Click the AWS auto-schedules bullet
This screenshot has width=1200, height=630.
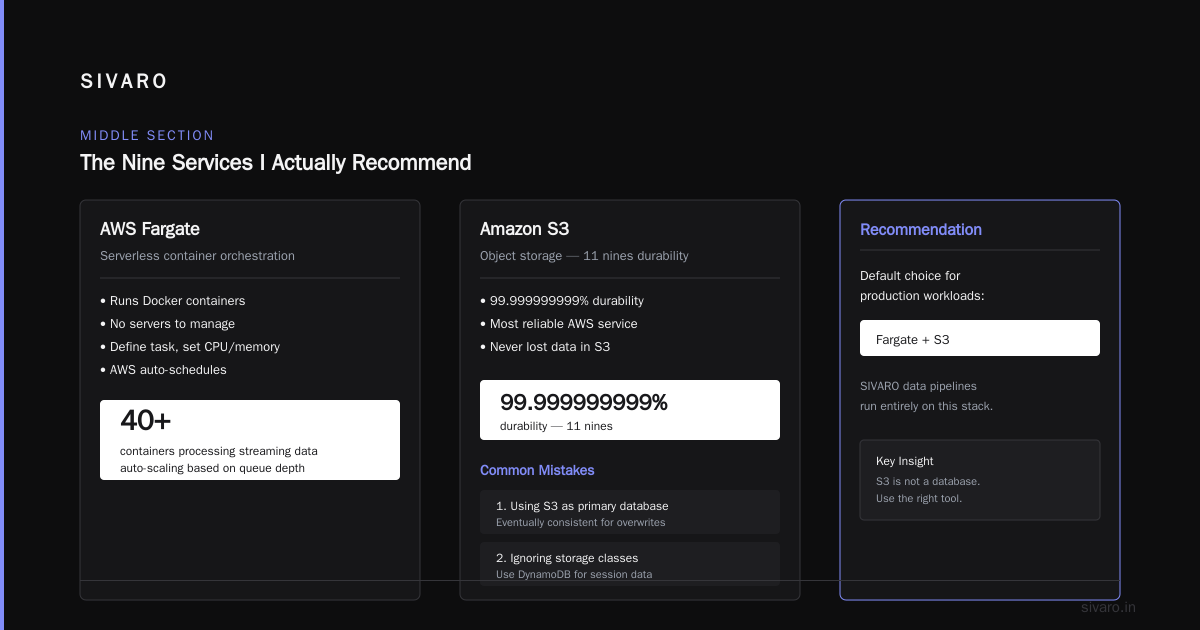163,370
